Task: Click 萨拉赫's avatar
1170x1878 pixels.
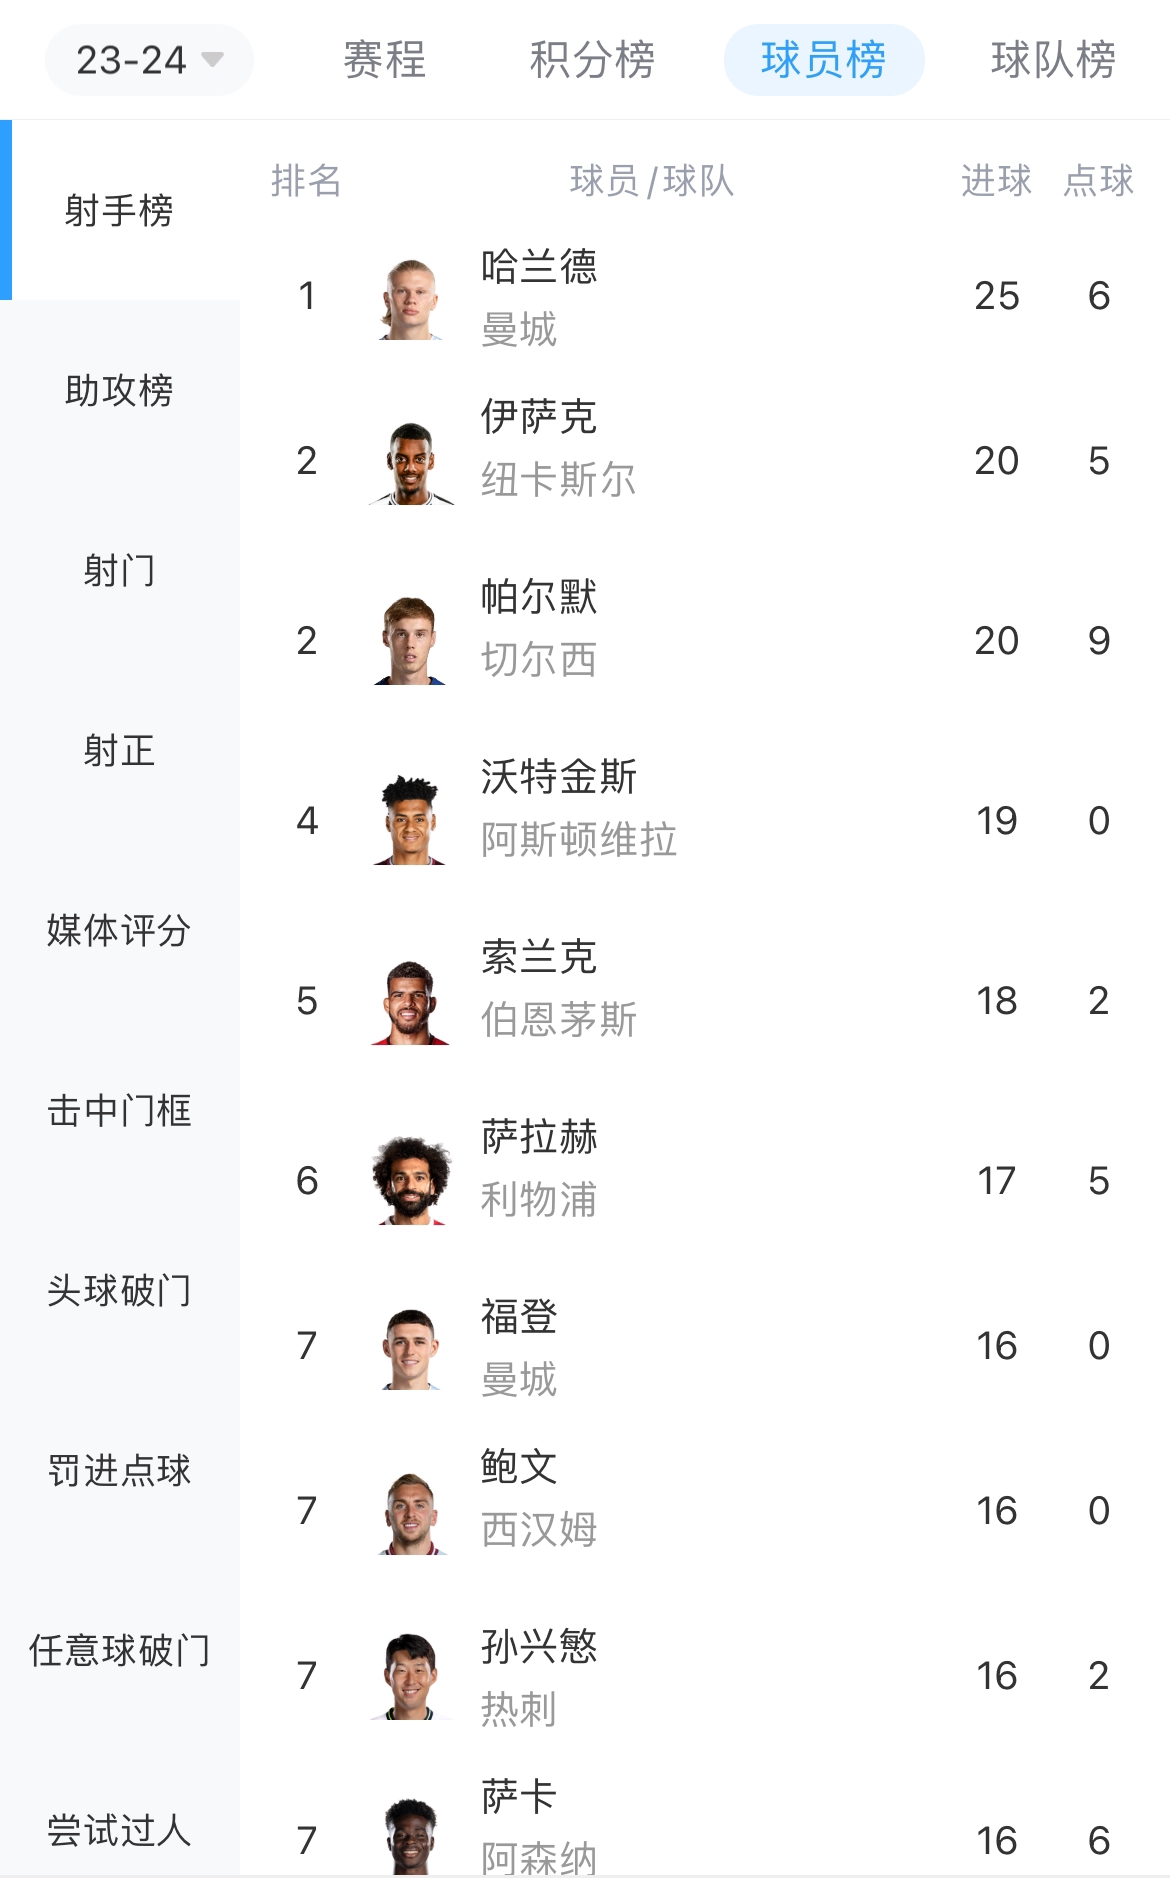Action: tap(411, 1181)
